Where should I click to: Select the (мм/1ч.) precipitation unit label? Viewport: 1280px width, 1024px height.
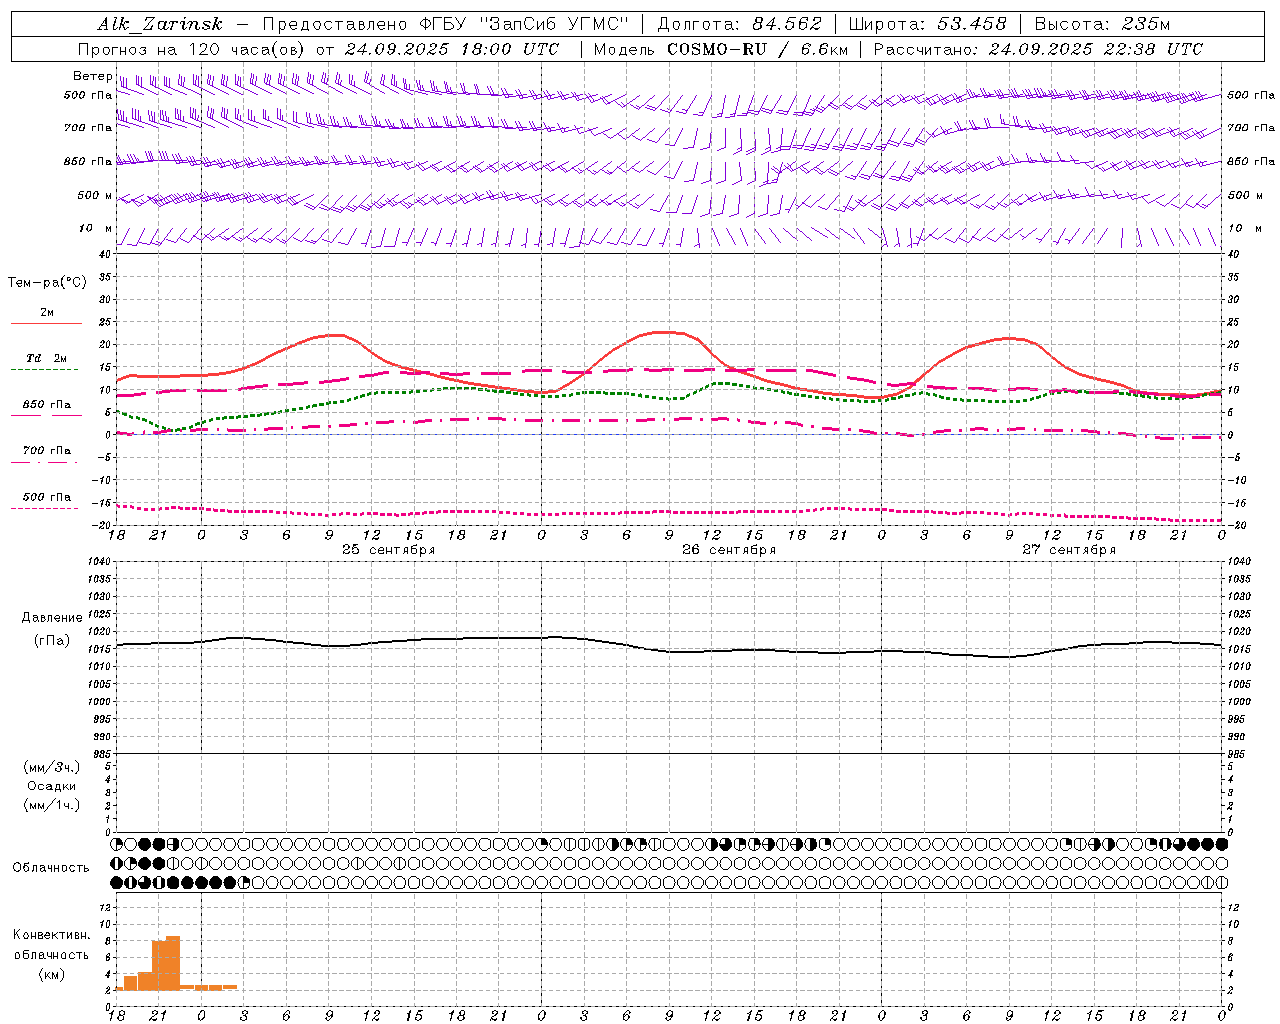(52, 805)
